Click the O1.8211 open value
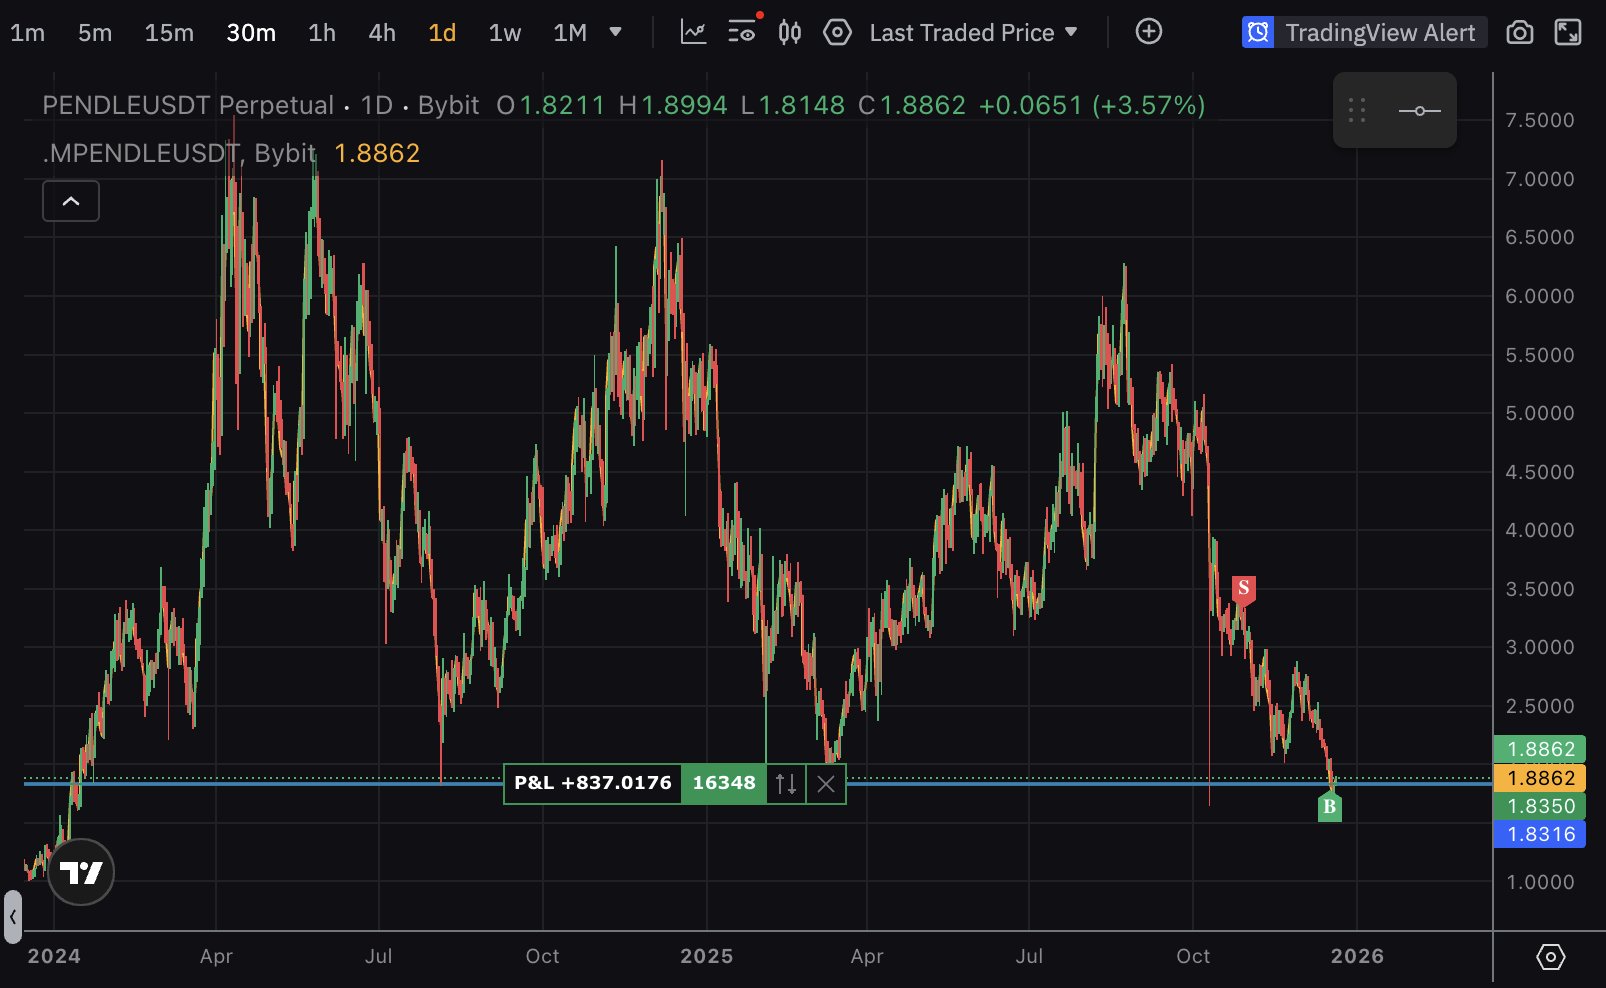This screenshot has height=988, width=1606. pos(551,105)
